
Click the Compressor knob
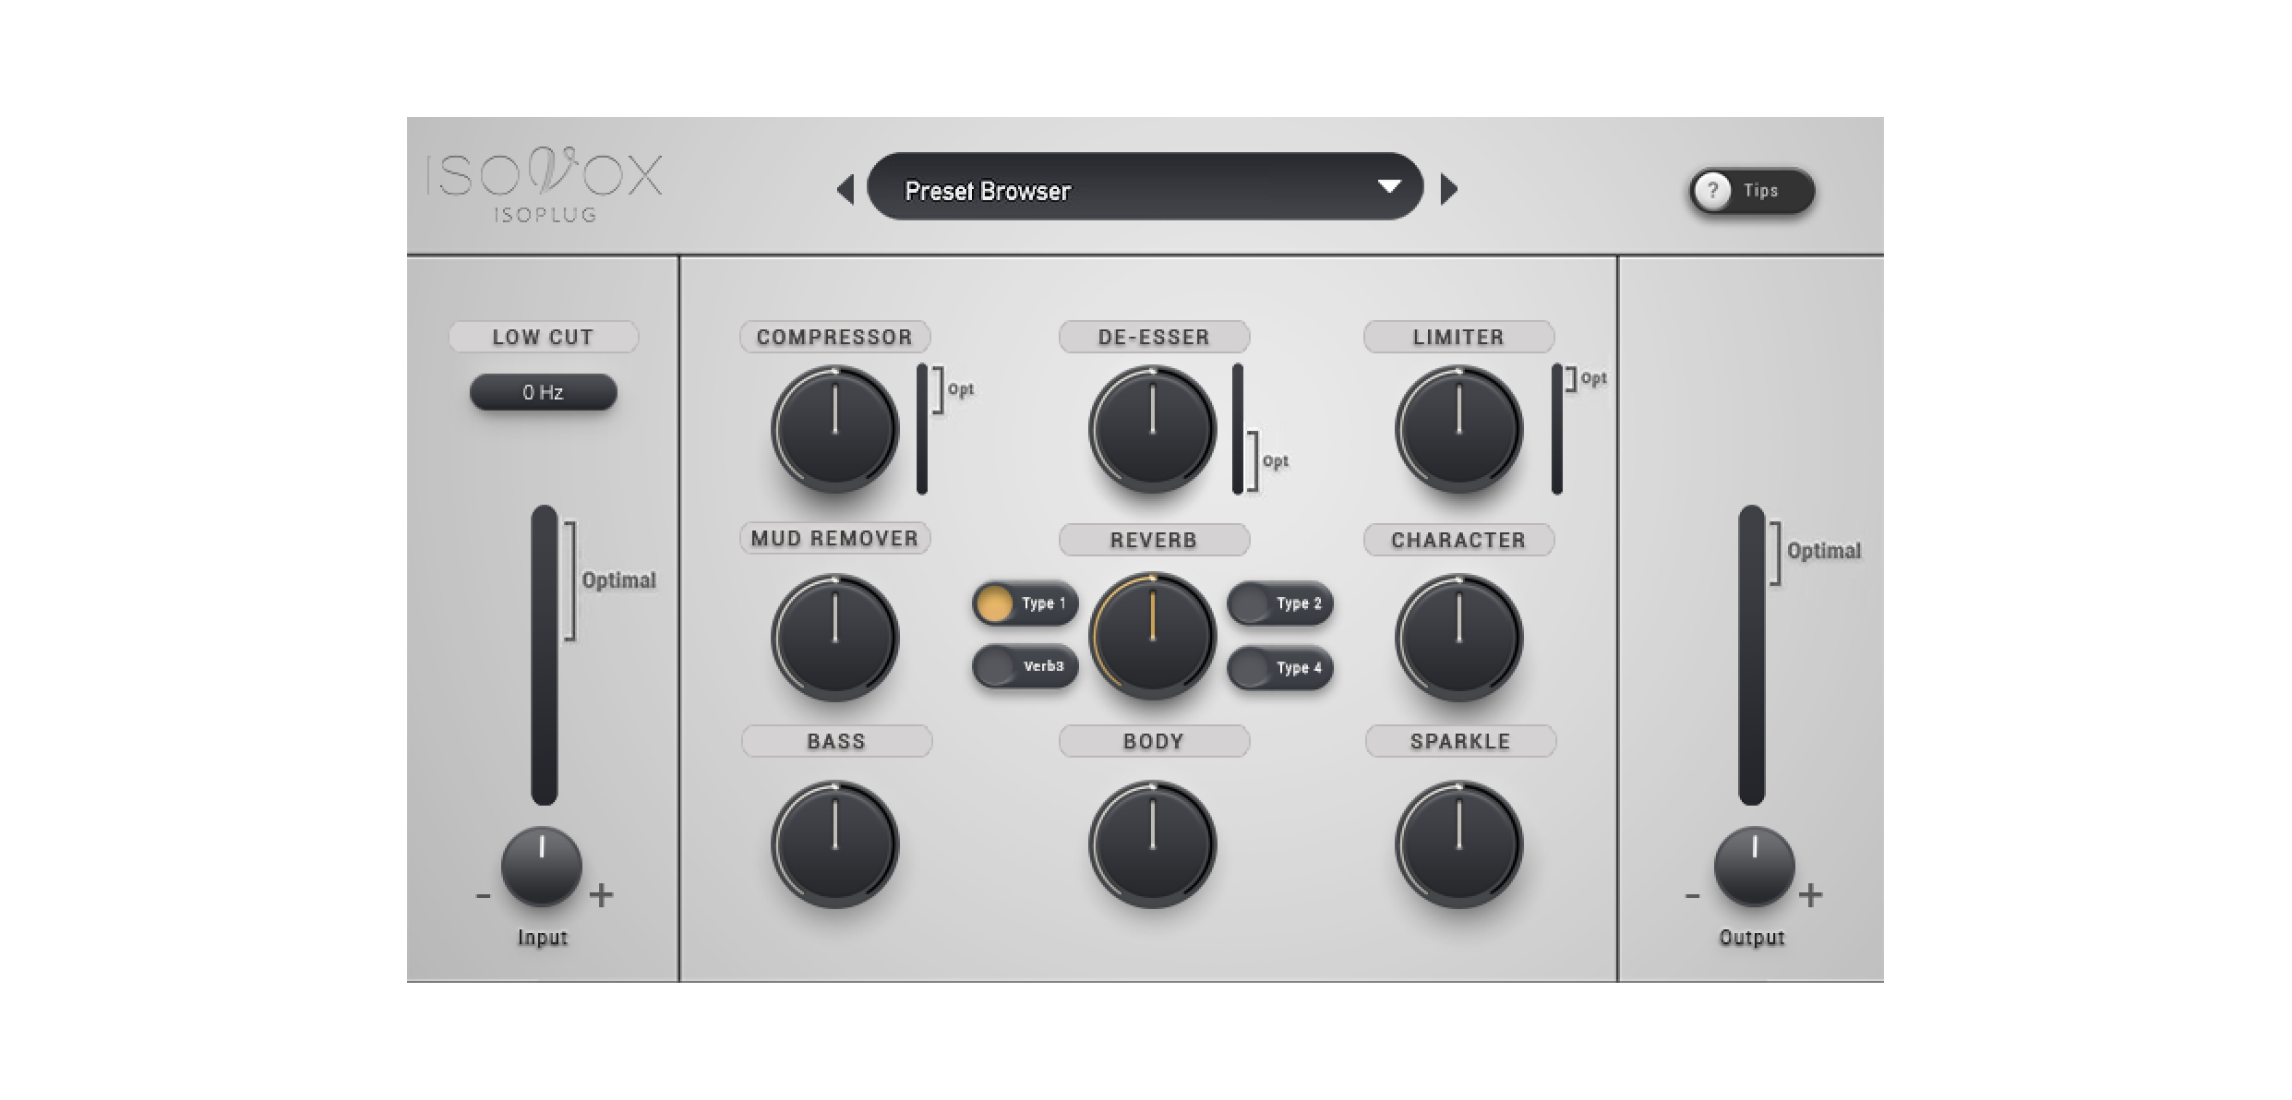[x=835, y=430]
